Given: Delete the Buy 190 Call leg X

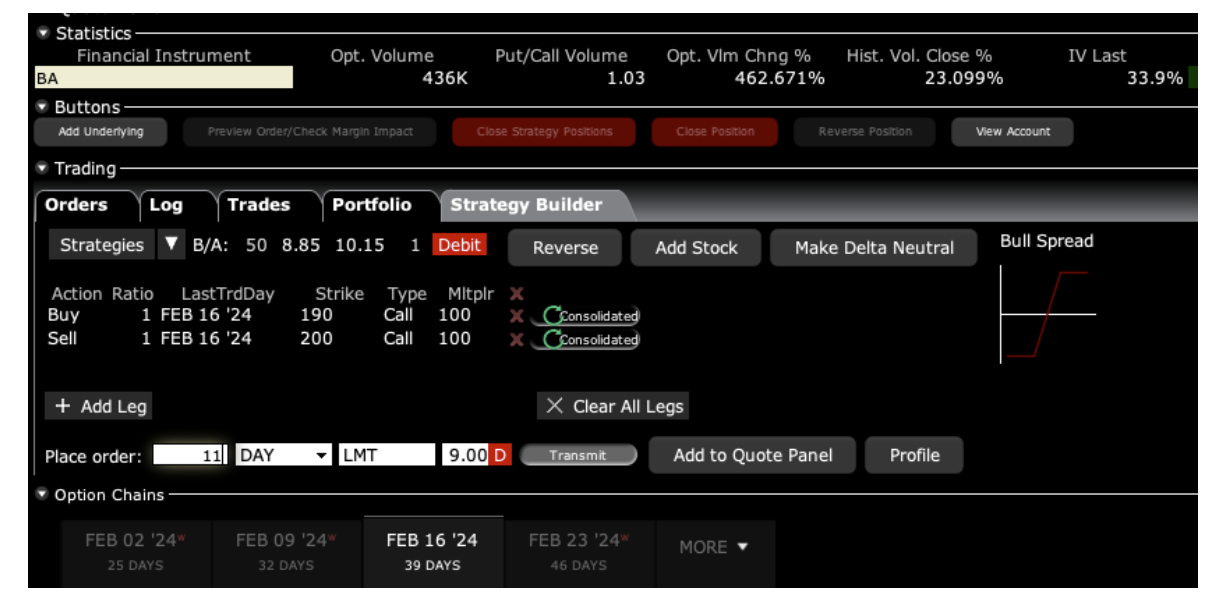Looking at the screenshot, I should 516,316.
